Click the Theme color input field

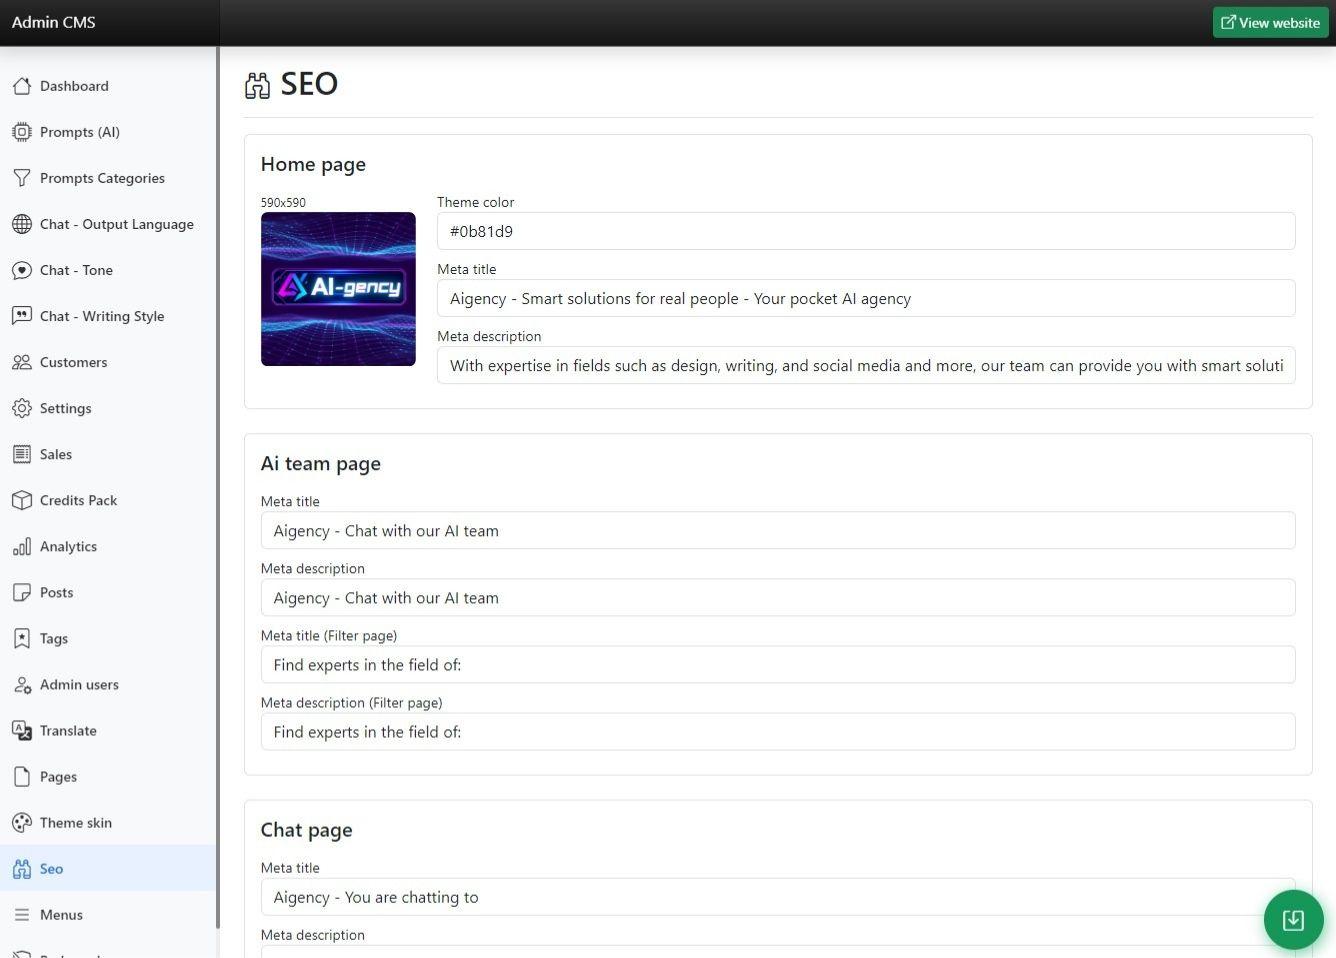[865, 231]
